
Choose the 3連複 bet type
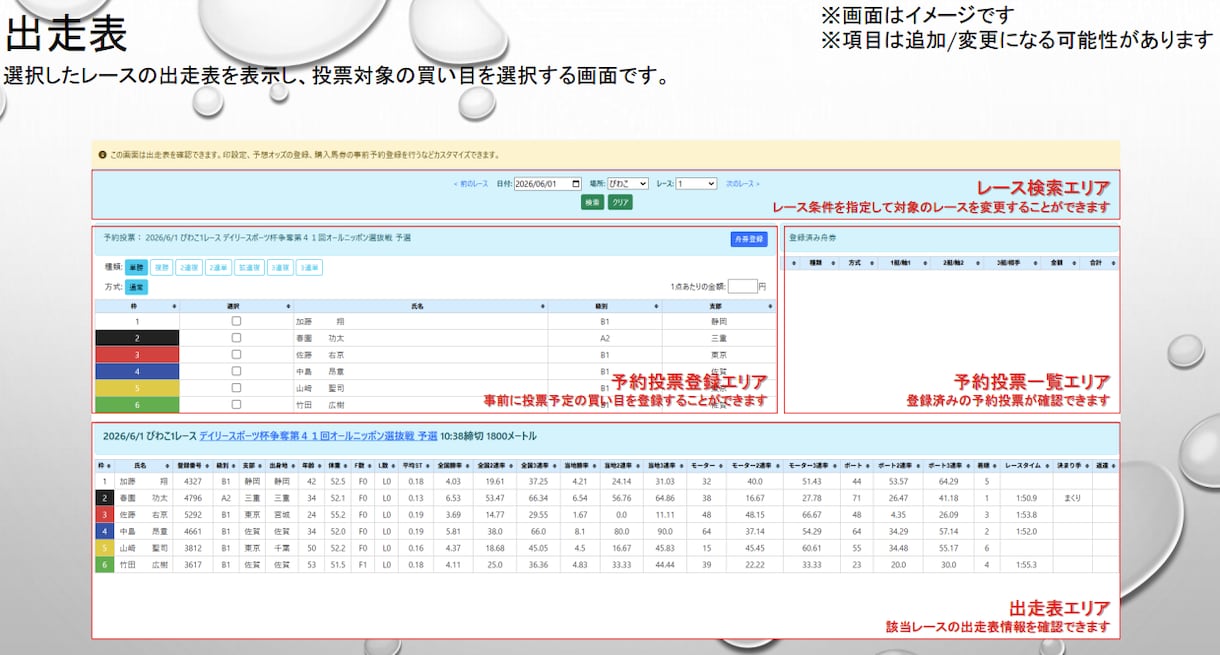pos(280,267)
